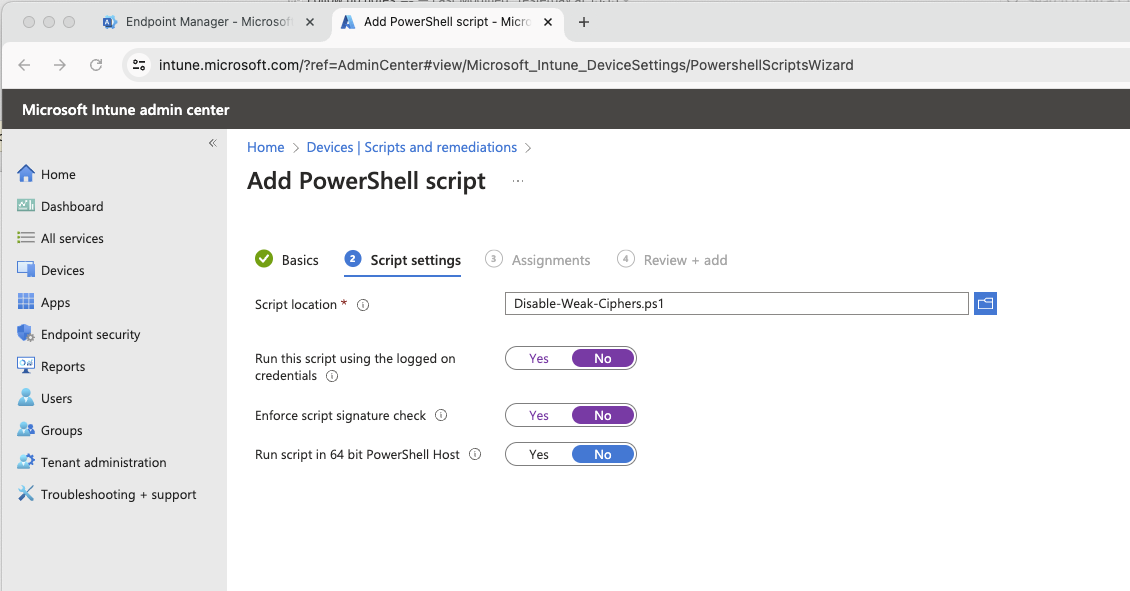Open the ellipsis menu beside Add PowerShell script
The image size is (1130, 591).
click(517, 181)
